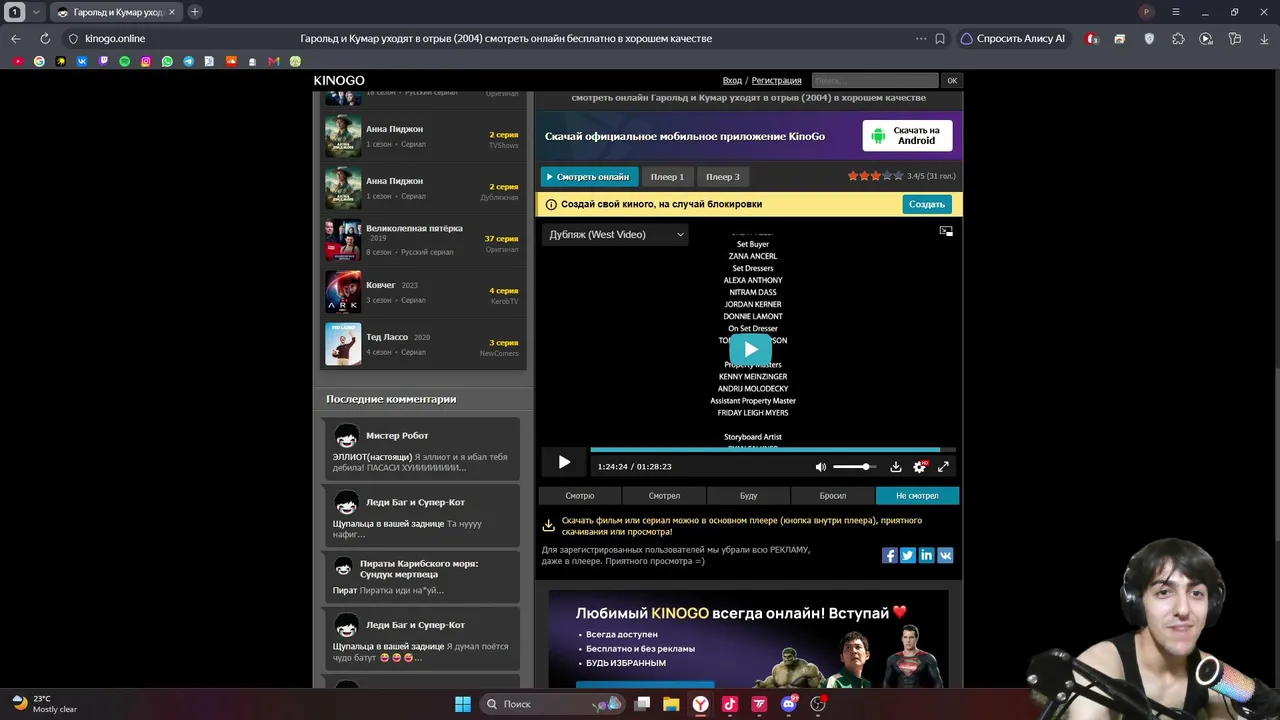Image resolution: width=1280 pixels, height=720 pixels.
Task: Click Скачать на Android button
Action: pyautogui.click(x=907, y=136)
